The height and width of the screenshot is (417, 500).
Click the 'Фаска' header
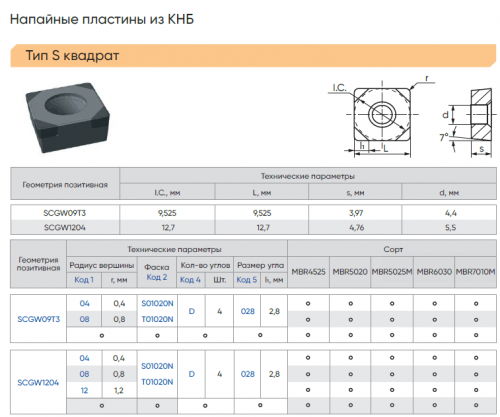(x=157, y=267)
